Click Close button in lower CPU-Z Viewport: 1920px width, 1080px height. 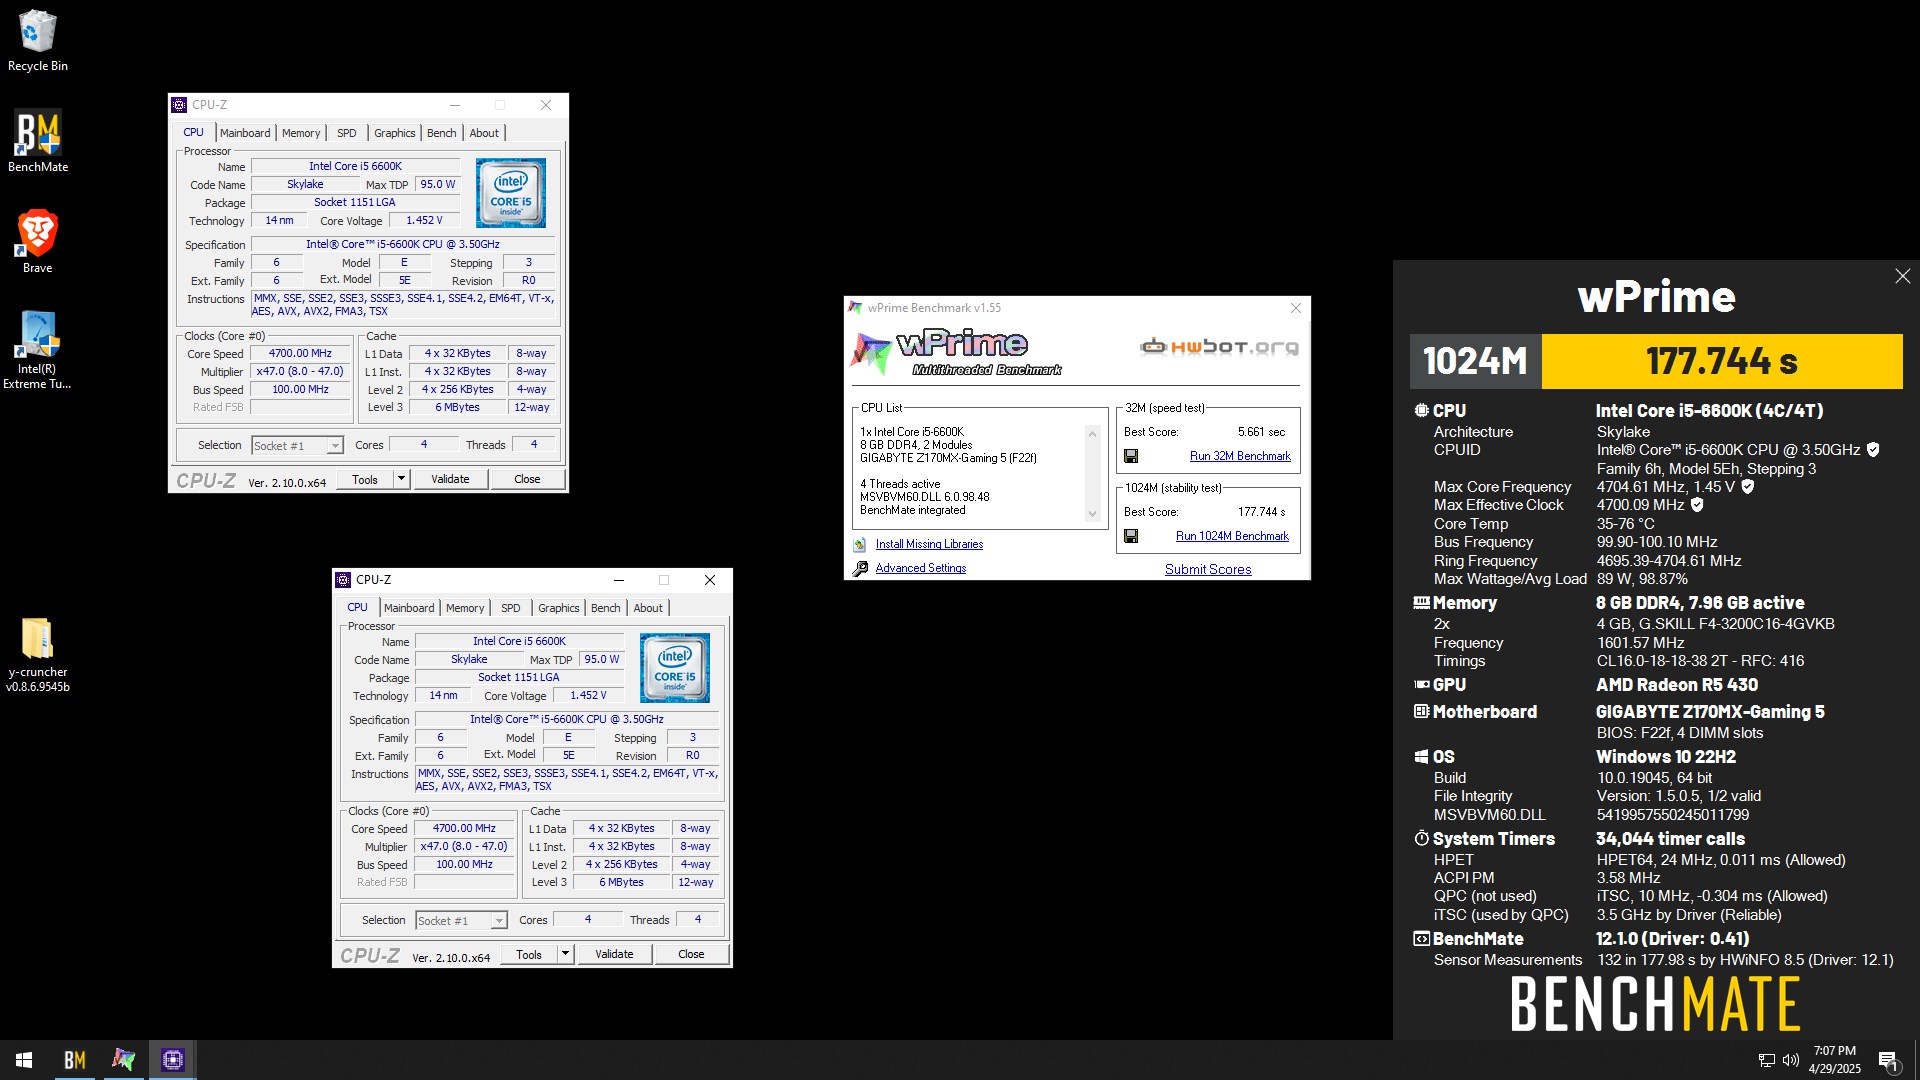[691, 954]
